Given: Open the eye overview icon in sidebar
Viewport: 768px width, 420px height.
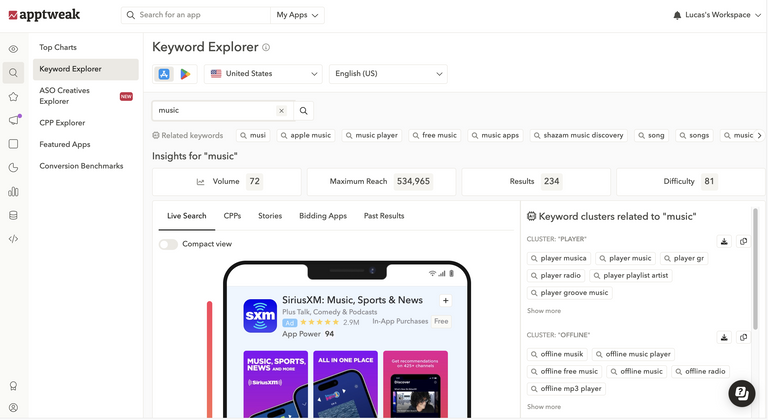Looking at the screenshot, I should 13,49.
